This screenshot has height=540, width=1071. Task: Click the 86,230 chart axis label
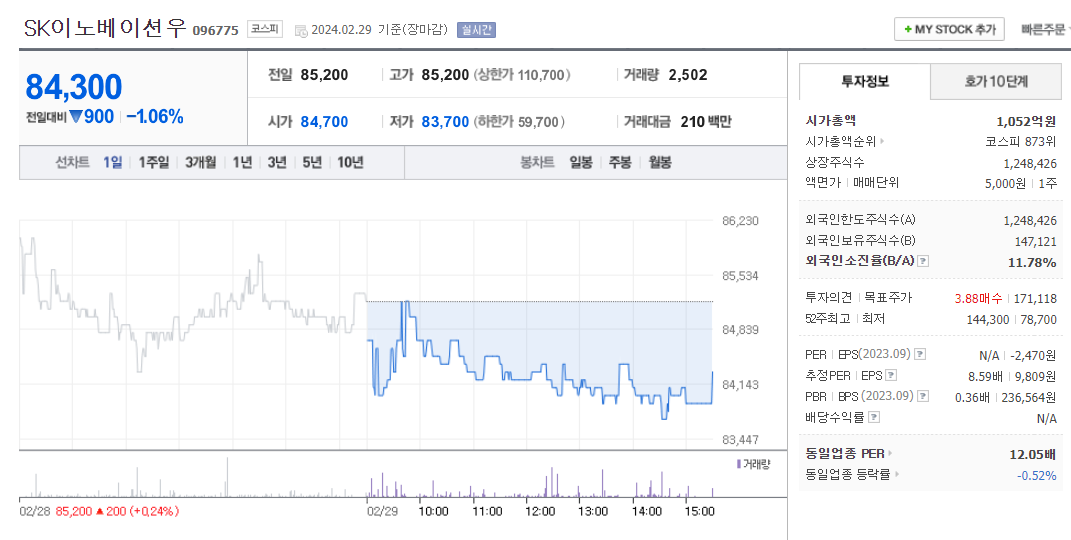click(x=740, y=221)
